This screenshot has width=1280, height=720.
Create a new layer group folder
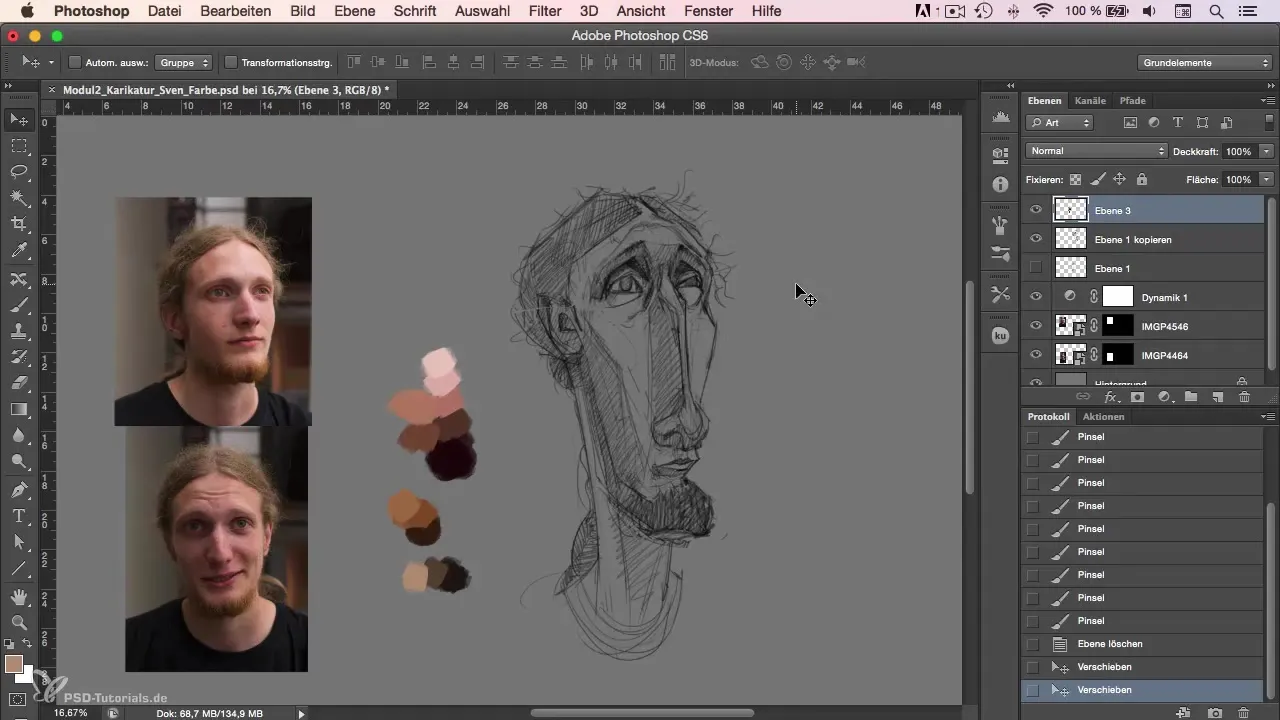pyautogui.click(x=1191, y=397)
